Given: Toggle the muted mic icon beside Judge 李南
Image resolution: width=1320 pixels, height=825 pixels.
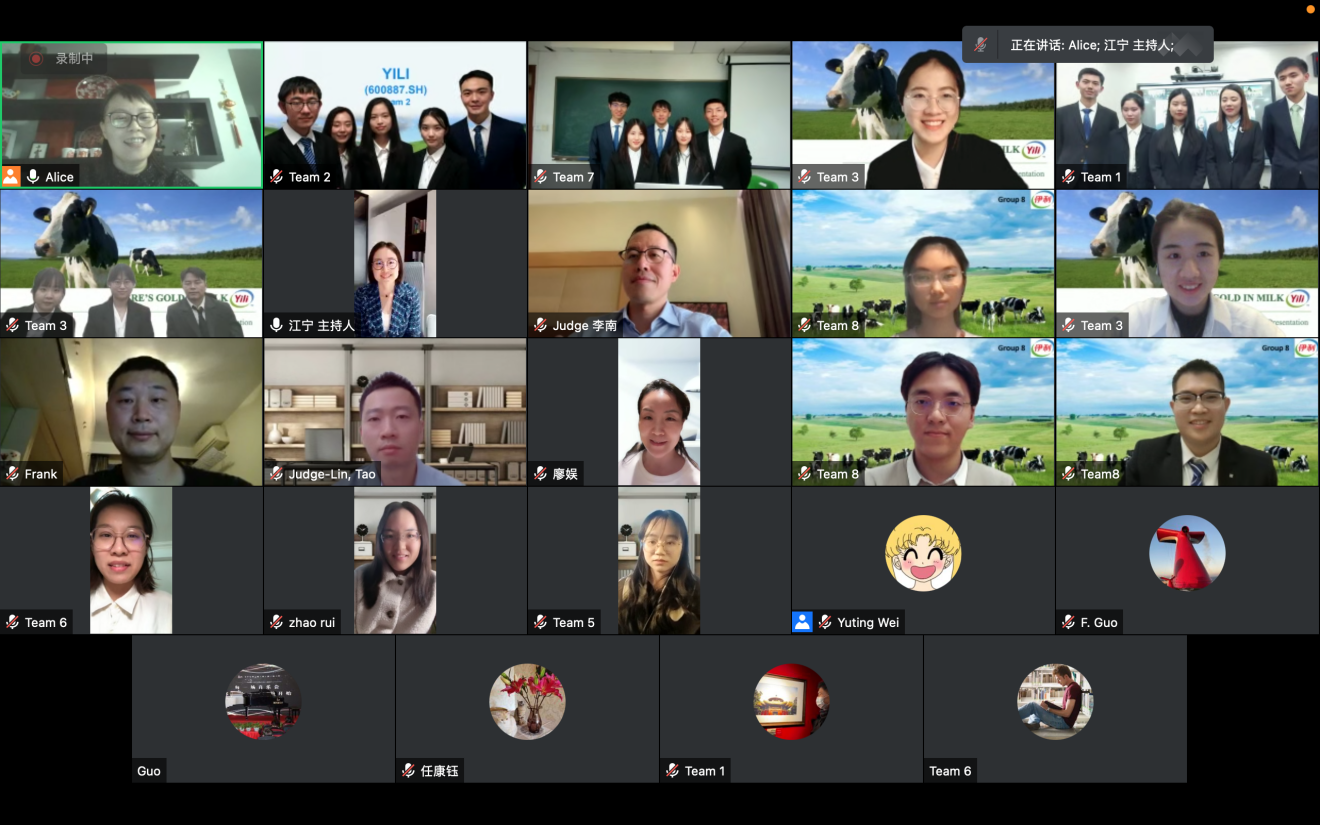Looking at the screenshot, I should [540, 325].
